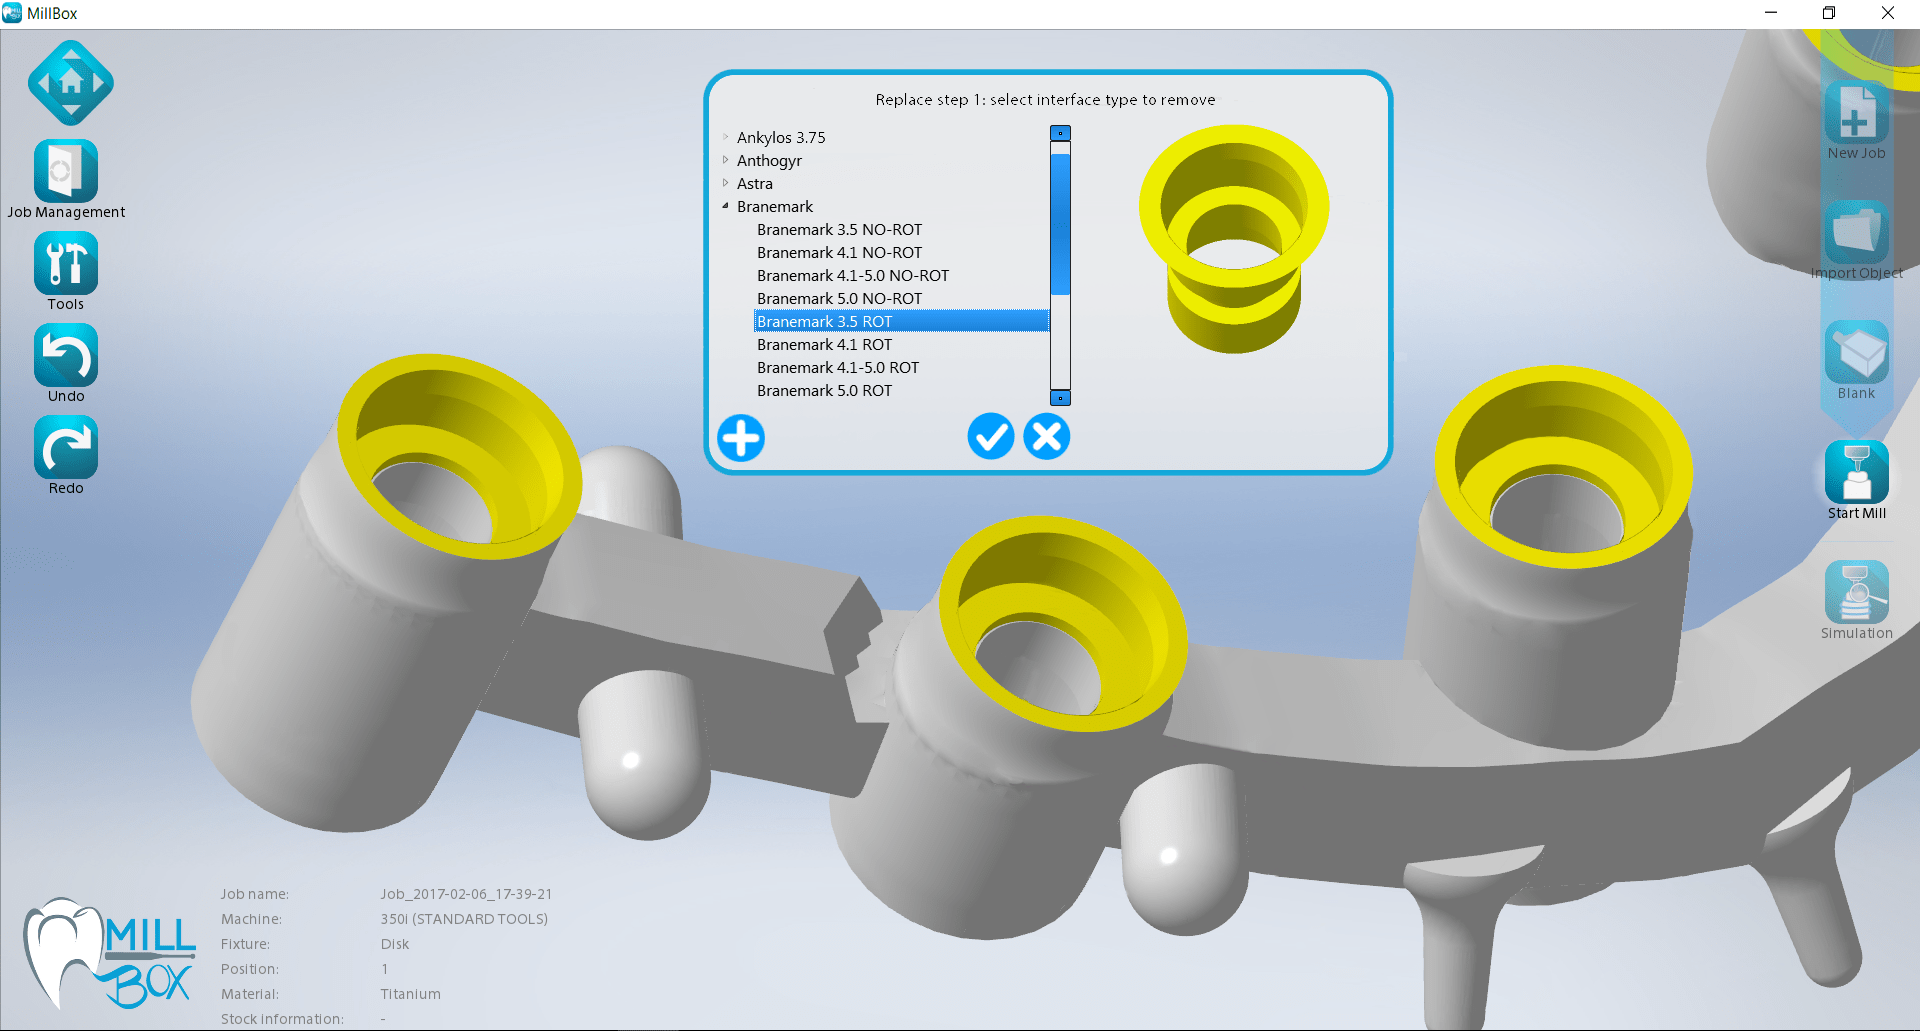Start Mill process
The height and width of the screenshot is (1031, 1920).
(x=1857, y=473)
